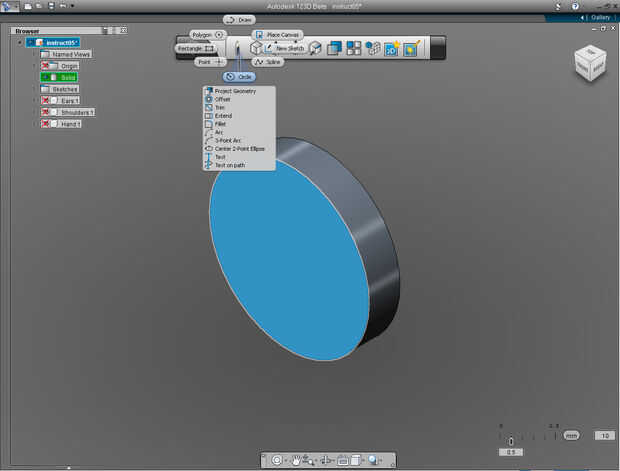Toggle visibility of the Origin folder
Image resolution: width=620 pixels, height=471 pixels.
tap(45, 66)
